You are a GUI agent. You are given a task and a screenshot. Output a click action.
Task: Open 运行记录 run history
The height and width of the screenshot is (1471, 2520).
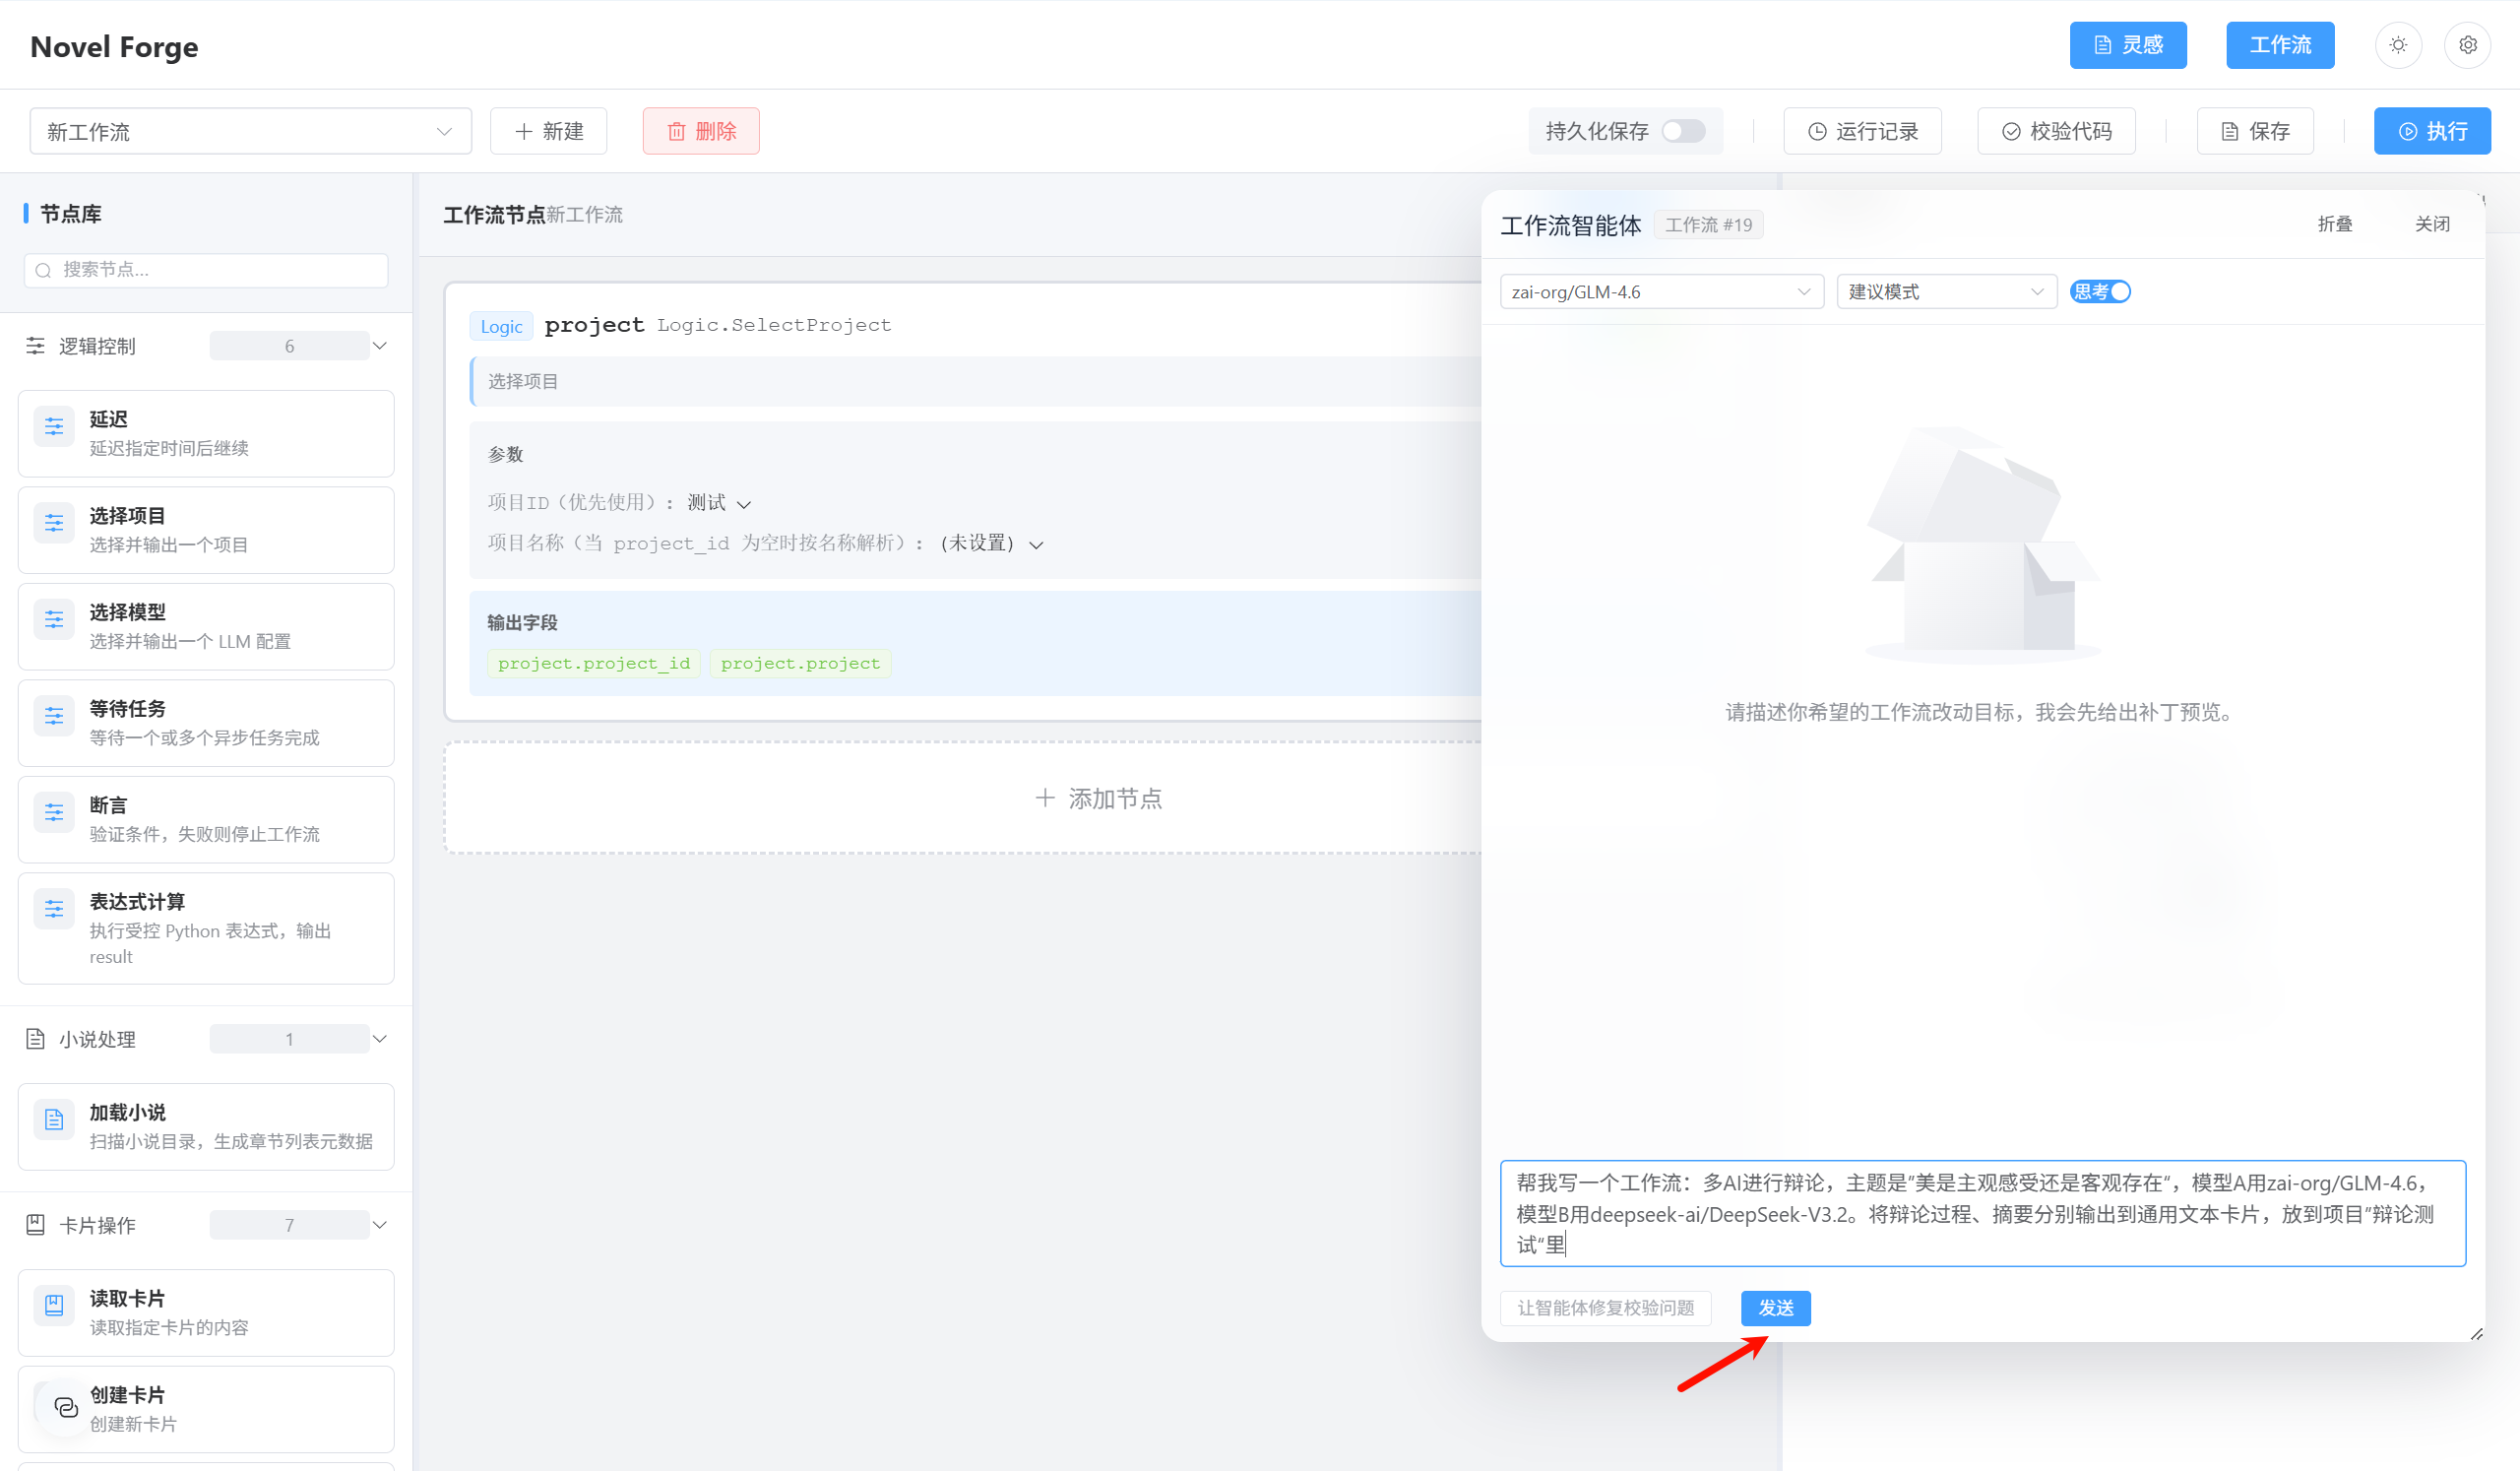click(x=1862, y=131)
